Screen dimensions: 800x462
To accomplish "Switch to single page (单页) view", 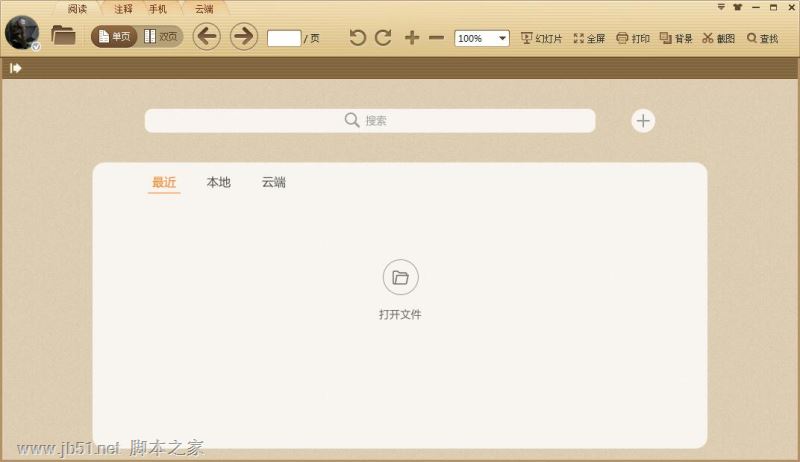I will (114, 37).
